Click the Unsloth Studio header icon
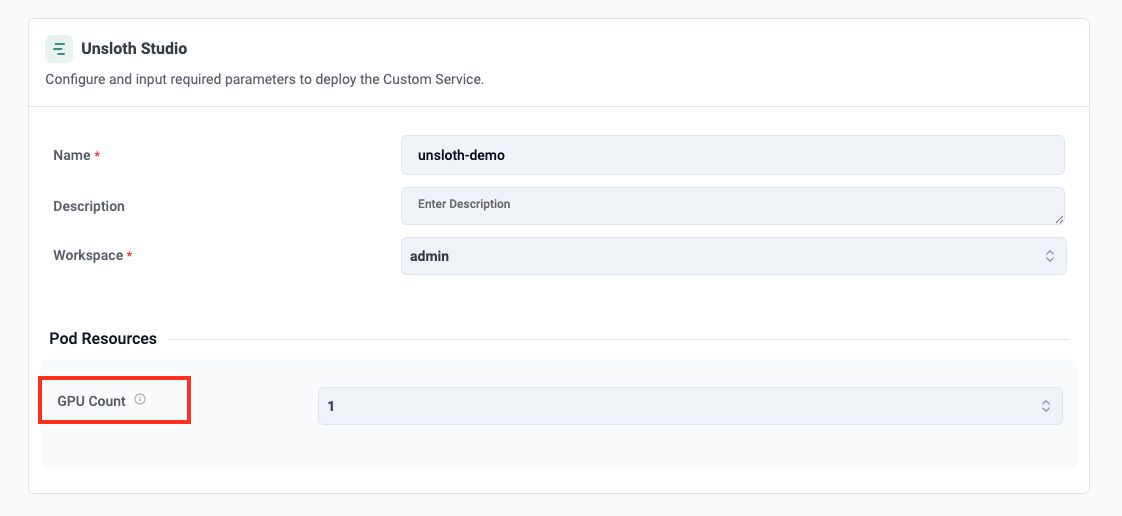The image size is (1122, 516). [x=59, y=49]
